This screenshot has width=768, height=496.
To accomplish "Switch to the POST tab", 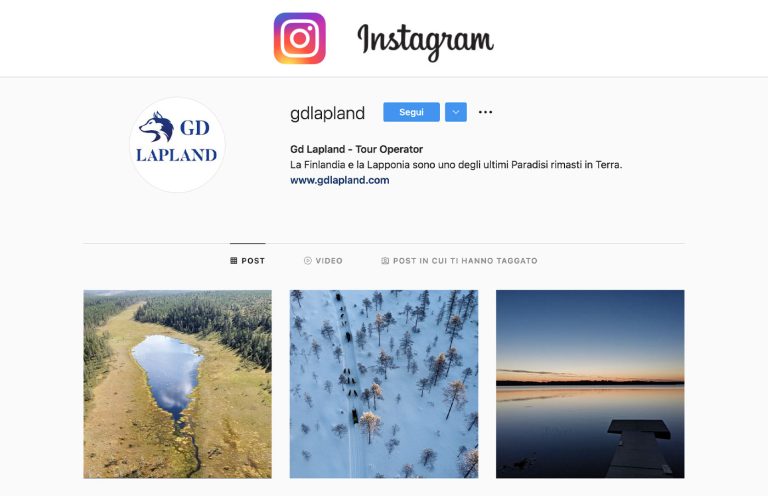I will pos(248,260).
